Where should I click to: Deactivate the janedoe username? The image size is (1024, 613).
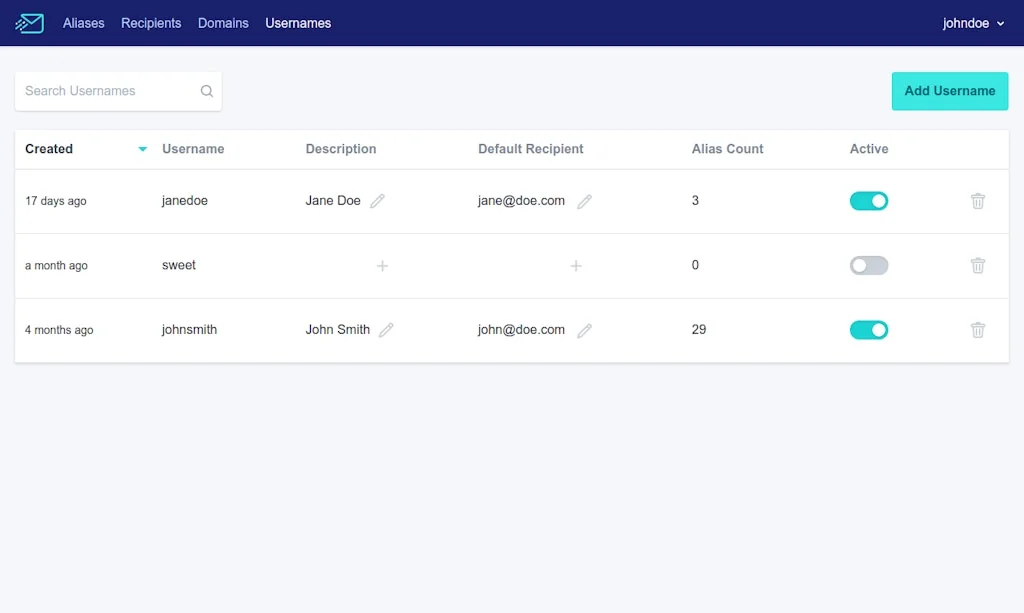(868, 201)
